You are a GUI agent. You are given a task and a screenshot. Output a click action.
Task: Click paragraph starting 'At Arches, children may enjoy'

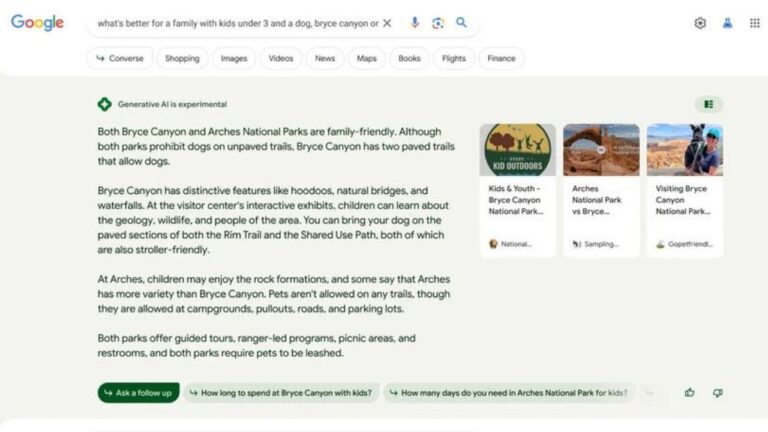tap(274, 294)
